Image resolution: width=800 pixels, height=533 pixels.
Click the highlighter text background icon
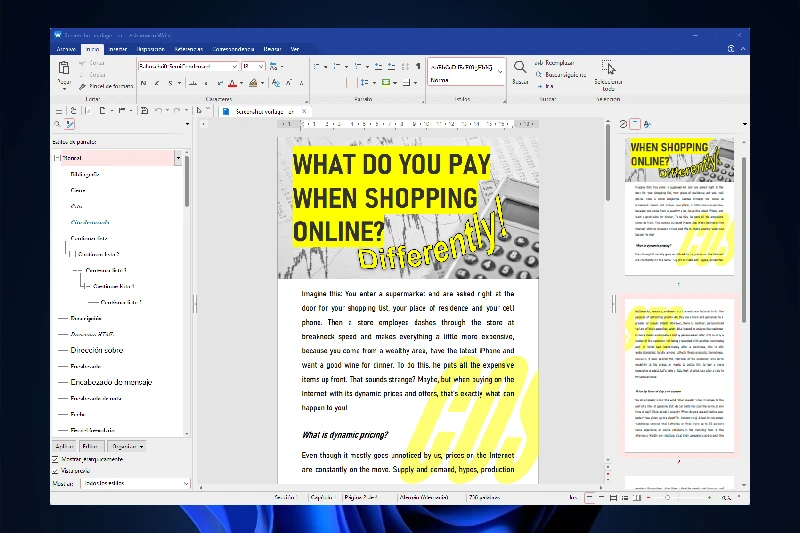tap(253, 83)
